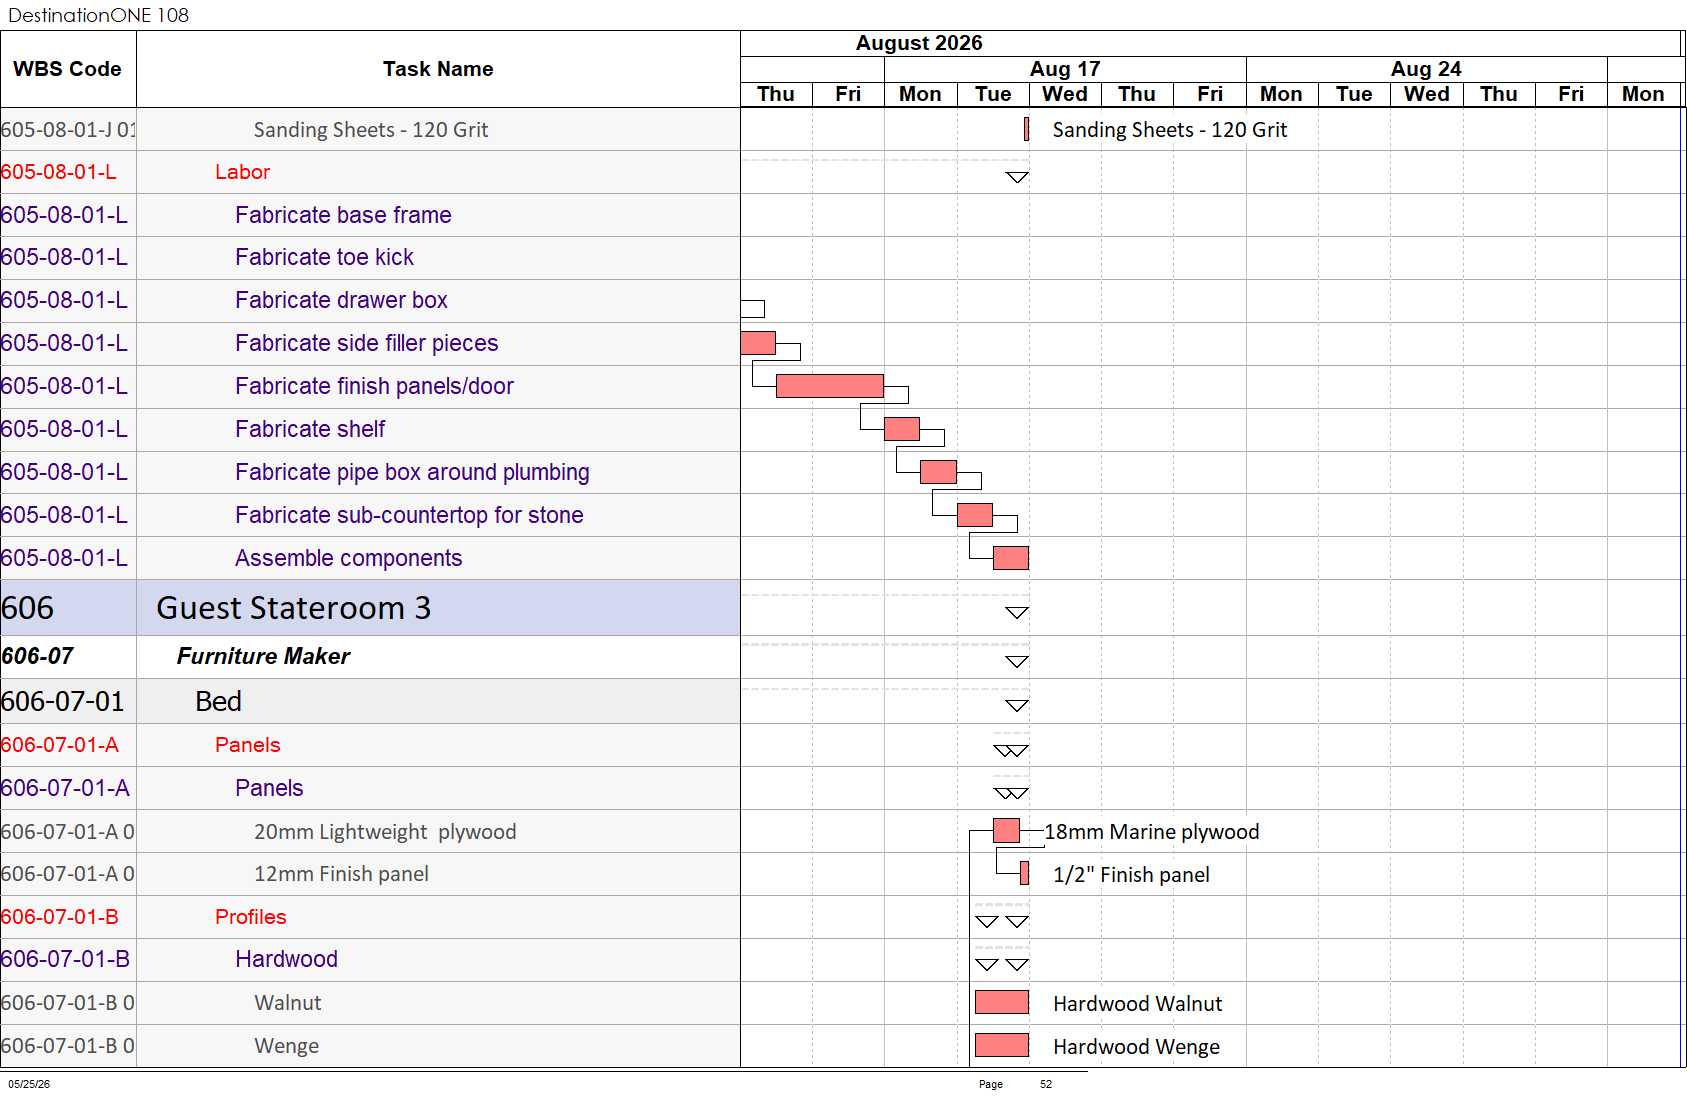Select the "20mm Lightweight plywood" task name

(x=385, y=832)
